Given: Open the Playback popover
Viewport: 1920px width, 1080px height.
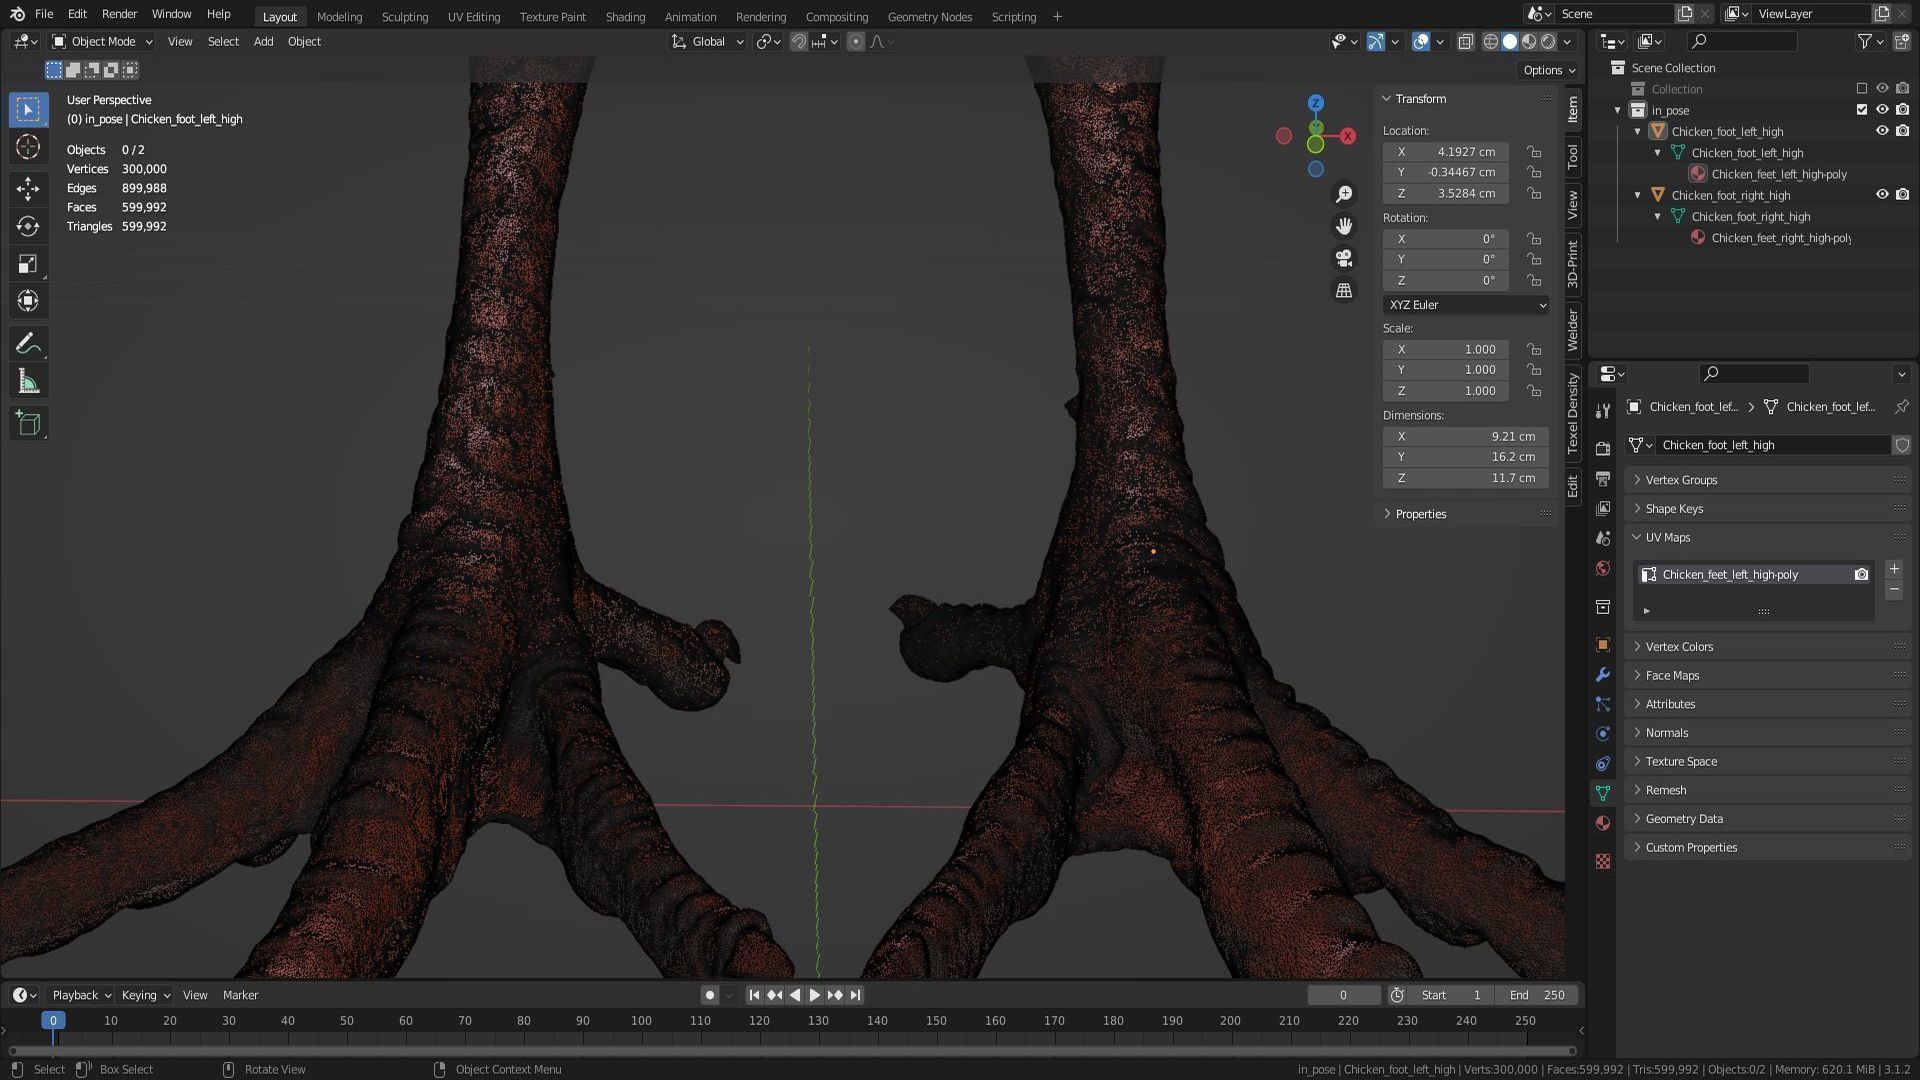Looking at the screenshot, I should (x=81, y=995).
